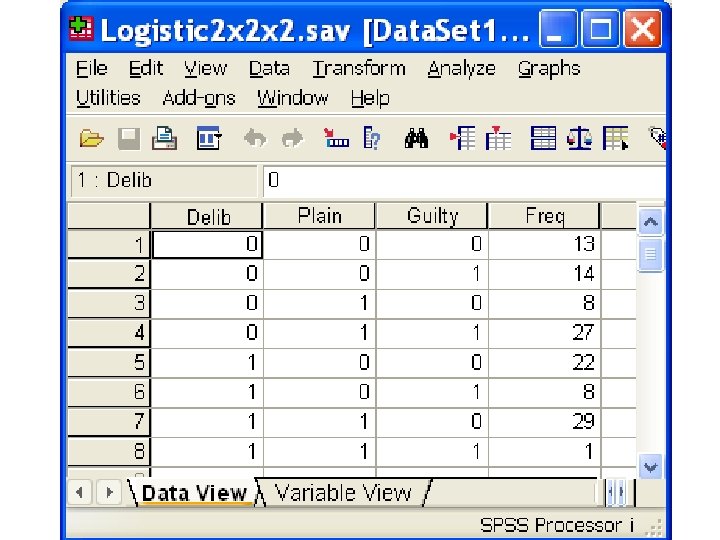This screenshot has height=540, width=720.
Task: Click the Value Labels tag icon
Action: click(x=658, y=138)
